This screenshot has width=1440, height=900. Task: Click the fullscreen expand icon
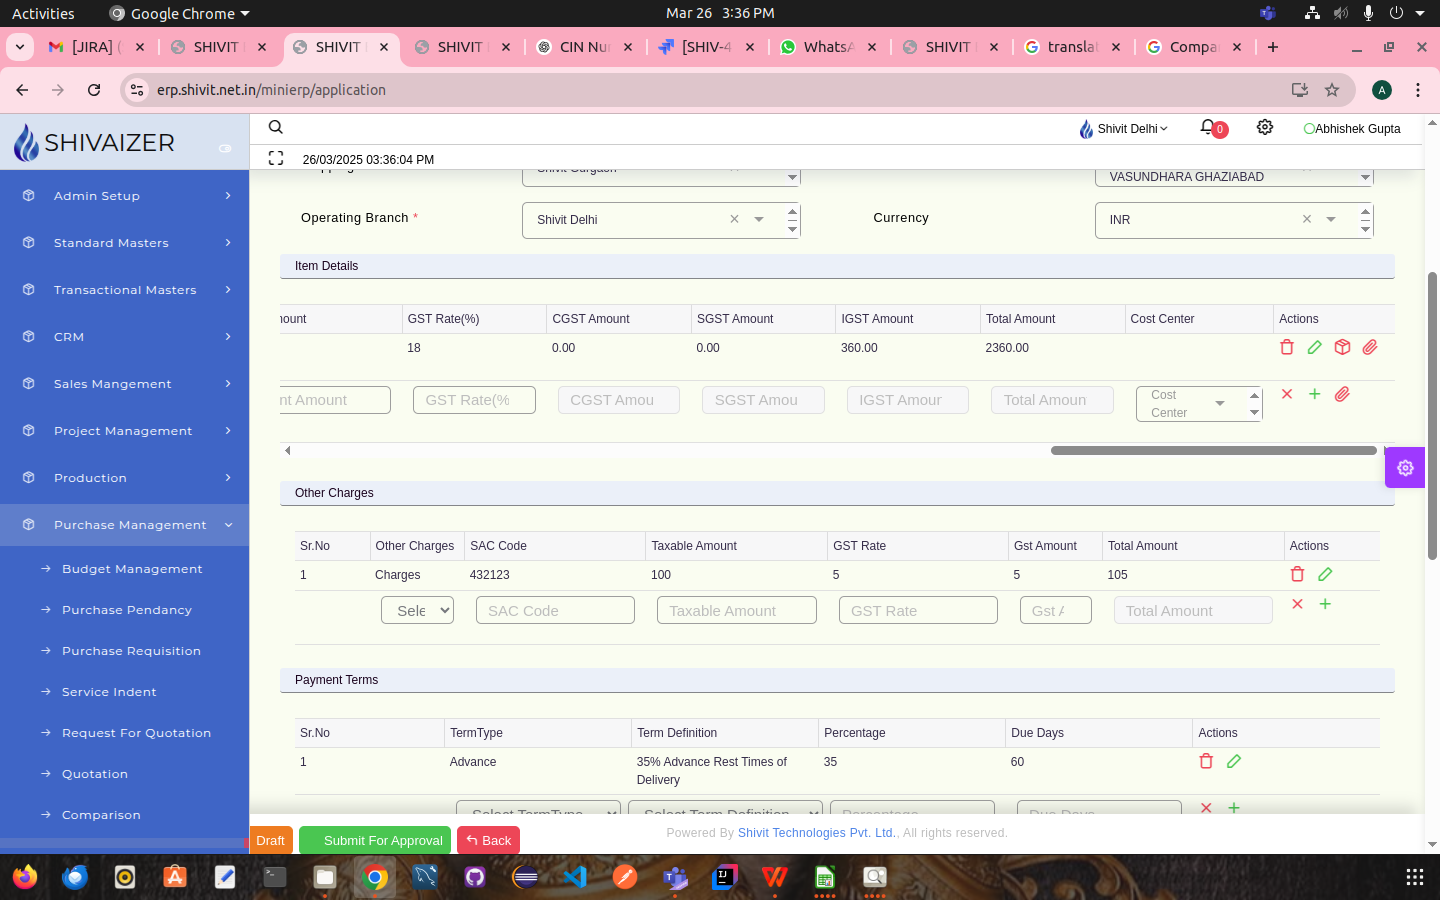tap(276, 158)
